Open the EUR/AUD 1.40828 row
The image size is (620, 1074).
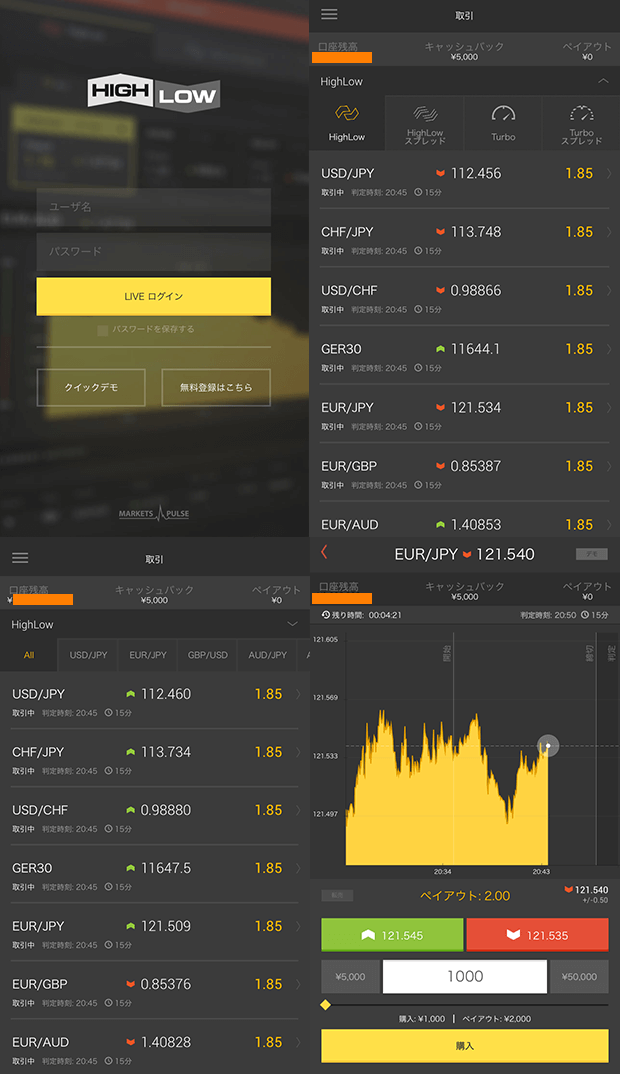point(155,1050)
